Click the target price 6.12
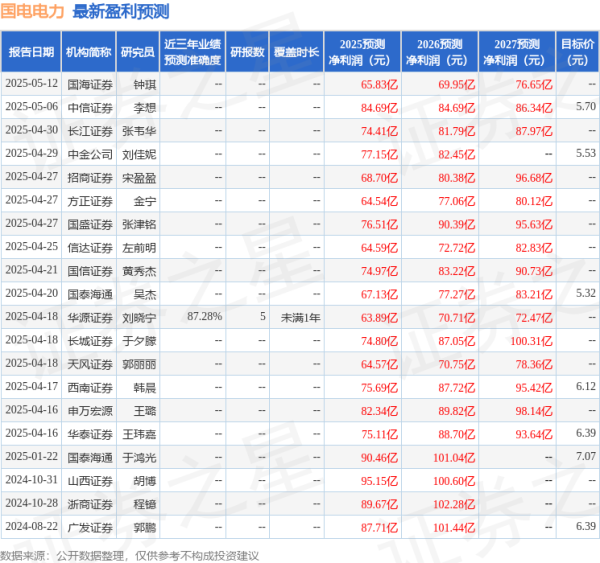This screenshot has height=563, width=600. pos(586,386)
